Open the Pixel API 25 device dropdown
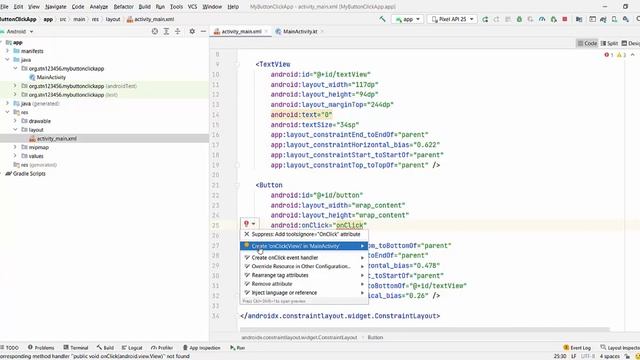 click(452, 19)
